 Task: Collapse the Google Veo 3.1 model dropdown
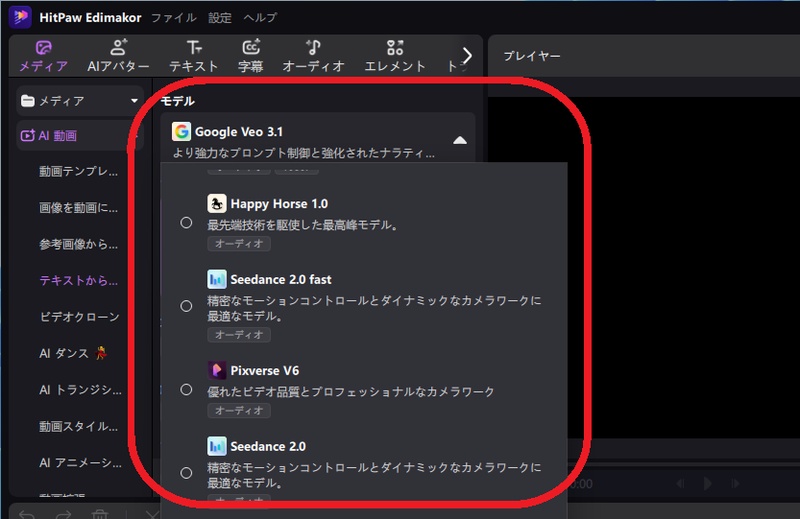click(x=460, y=140)
